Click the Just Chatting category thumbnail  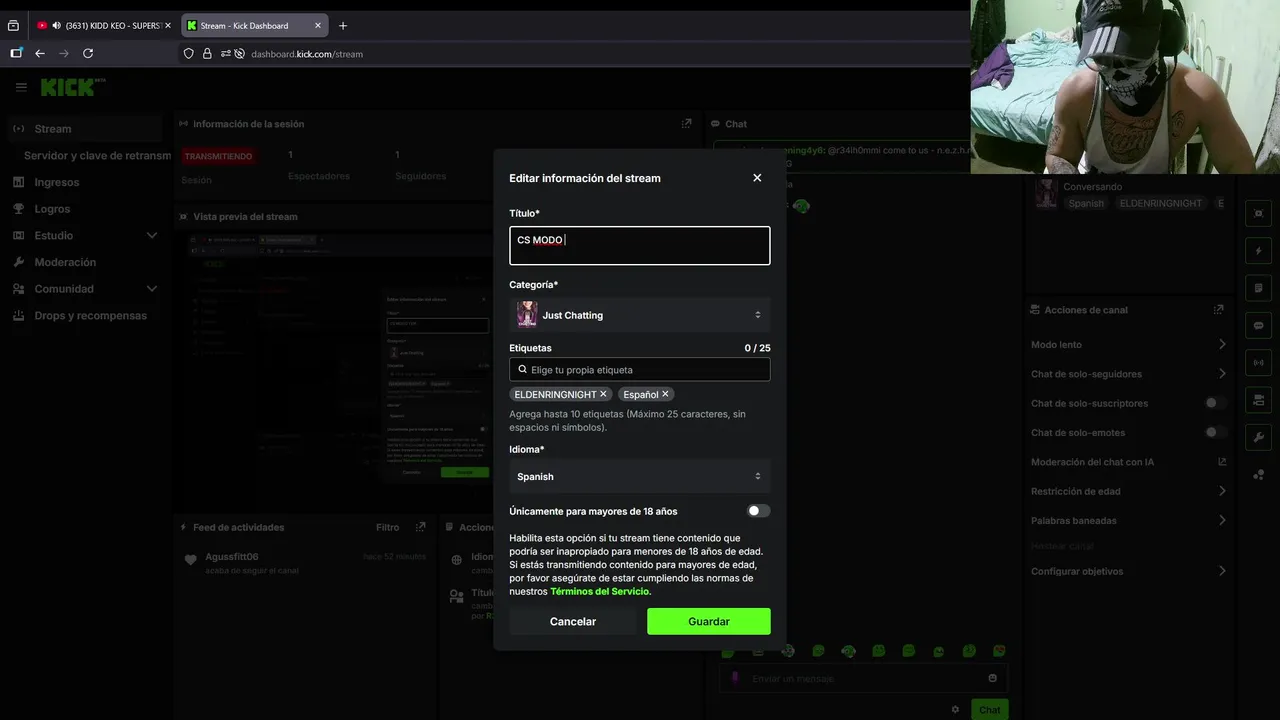[x=527, y=315]
